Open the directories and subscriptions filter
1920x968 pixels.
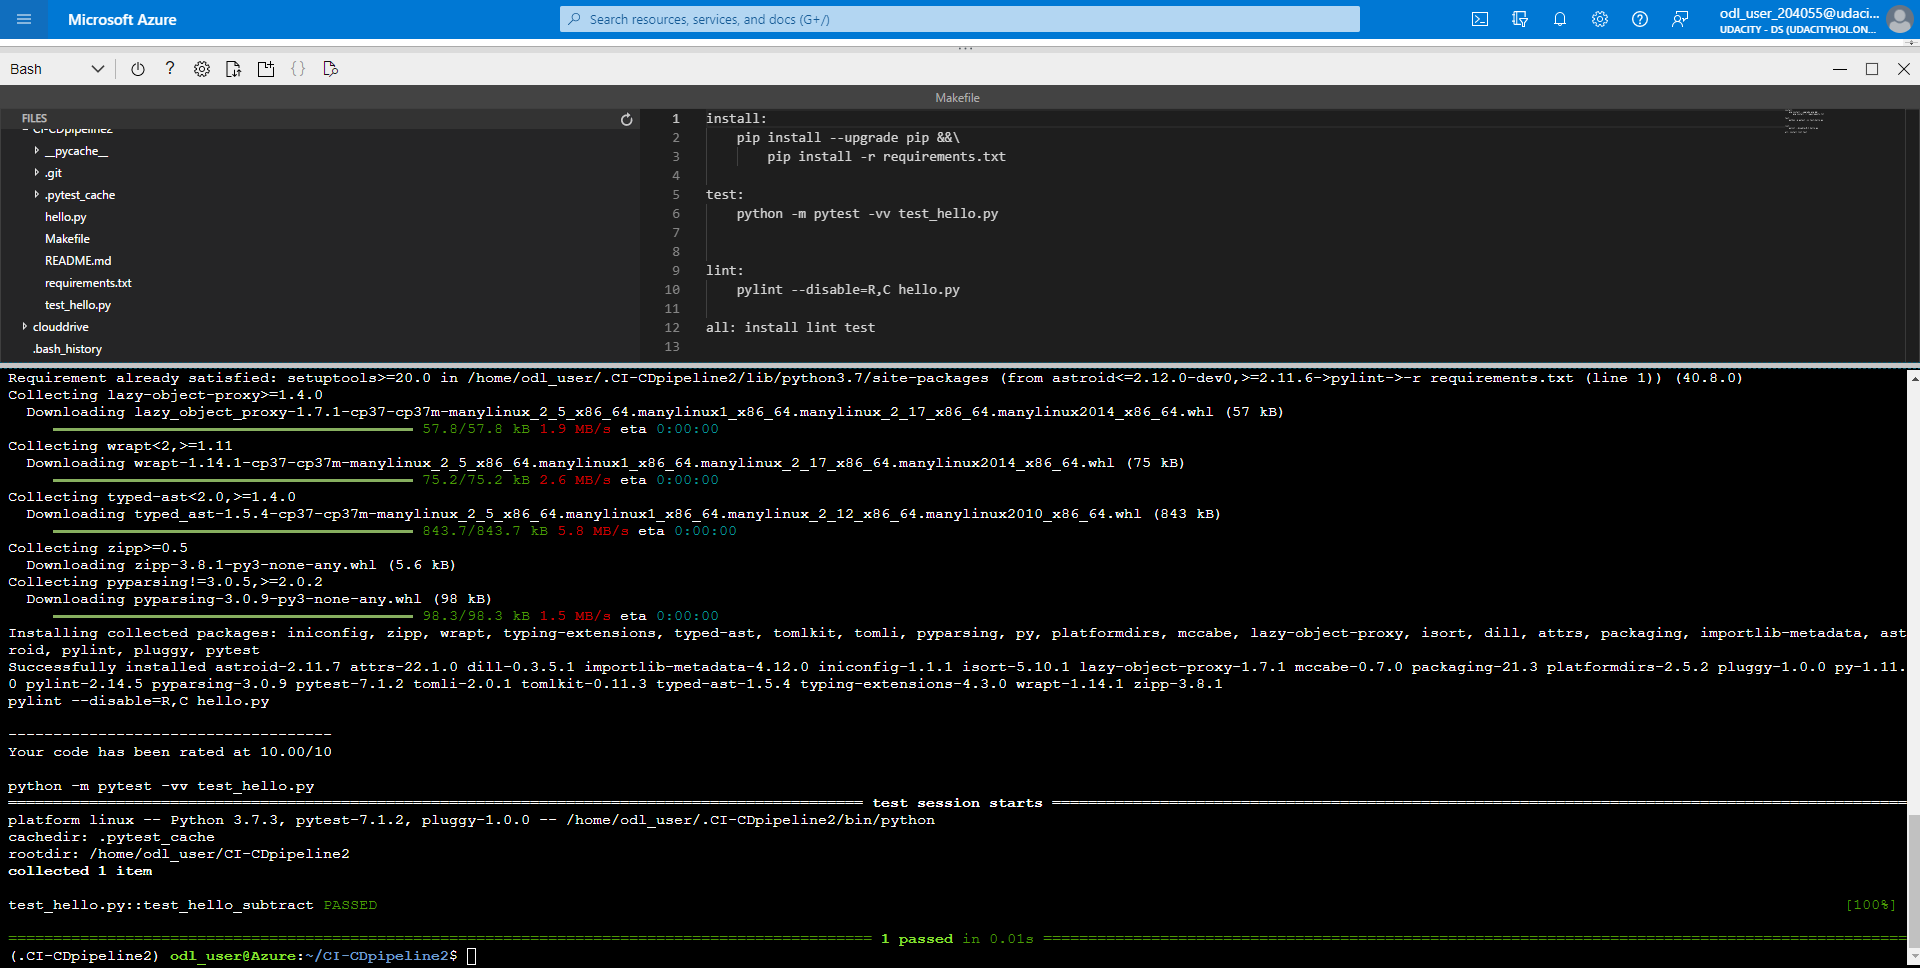tap(1520, 18)
